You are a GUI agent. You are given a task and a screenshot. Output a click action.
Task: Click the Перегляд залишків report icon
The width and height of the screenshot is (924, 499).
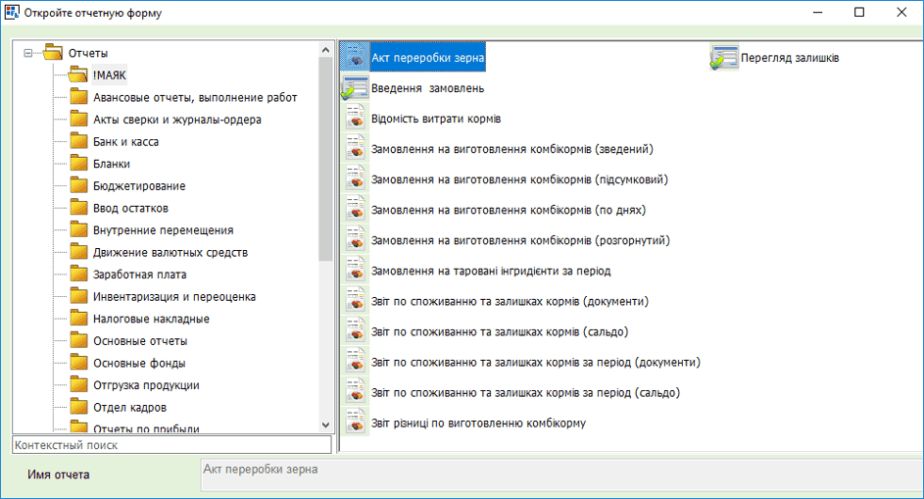(x=723, y=58)
